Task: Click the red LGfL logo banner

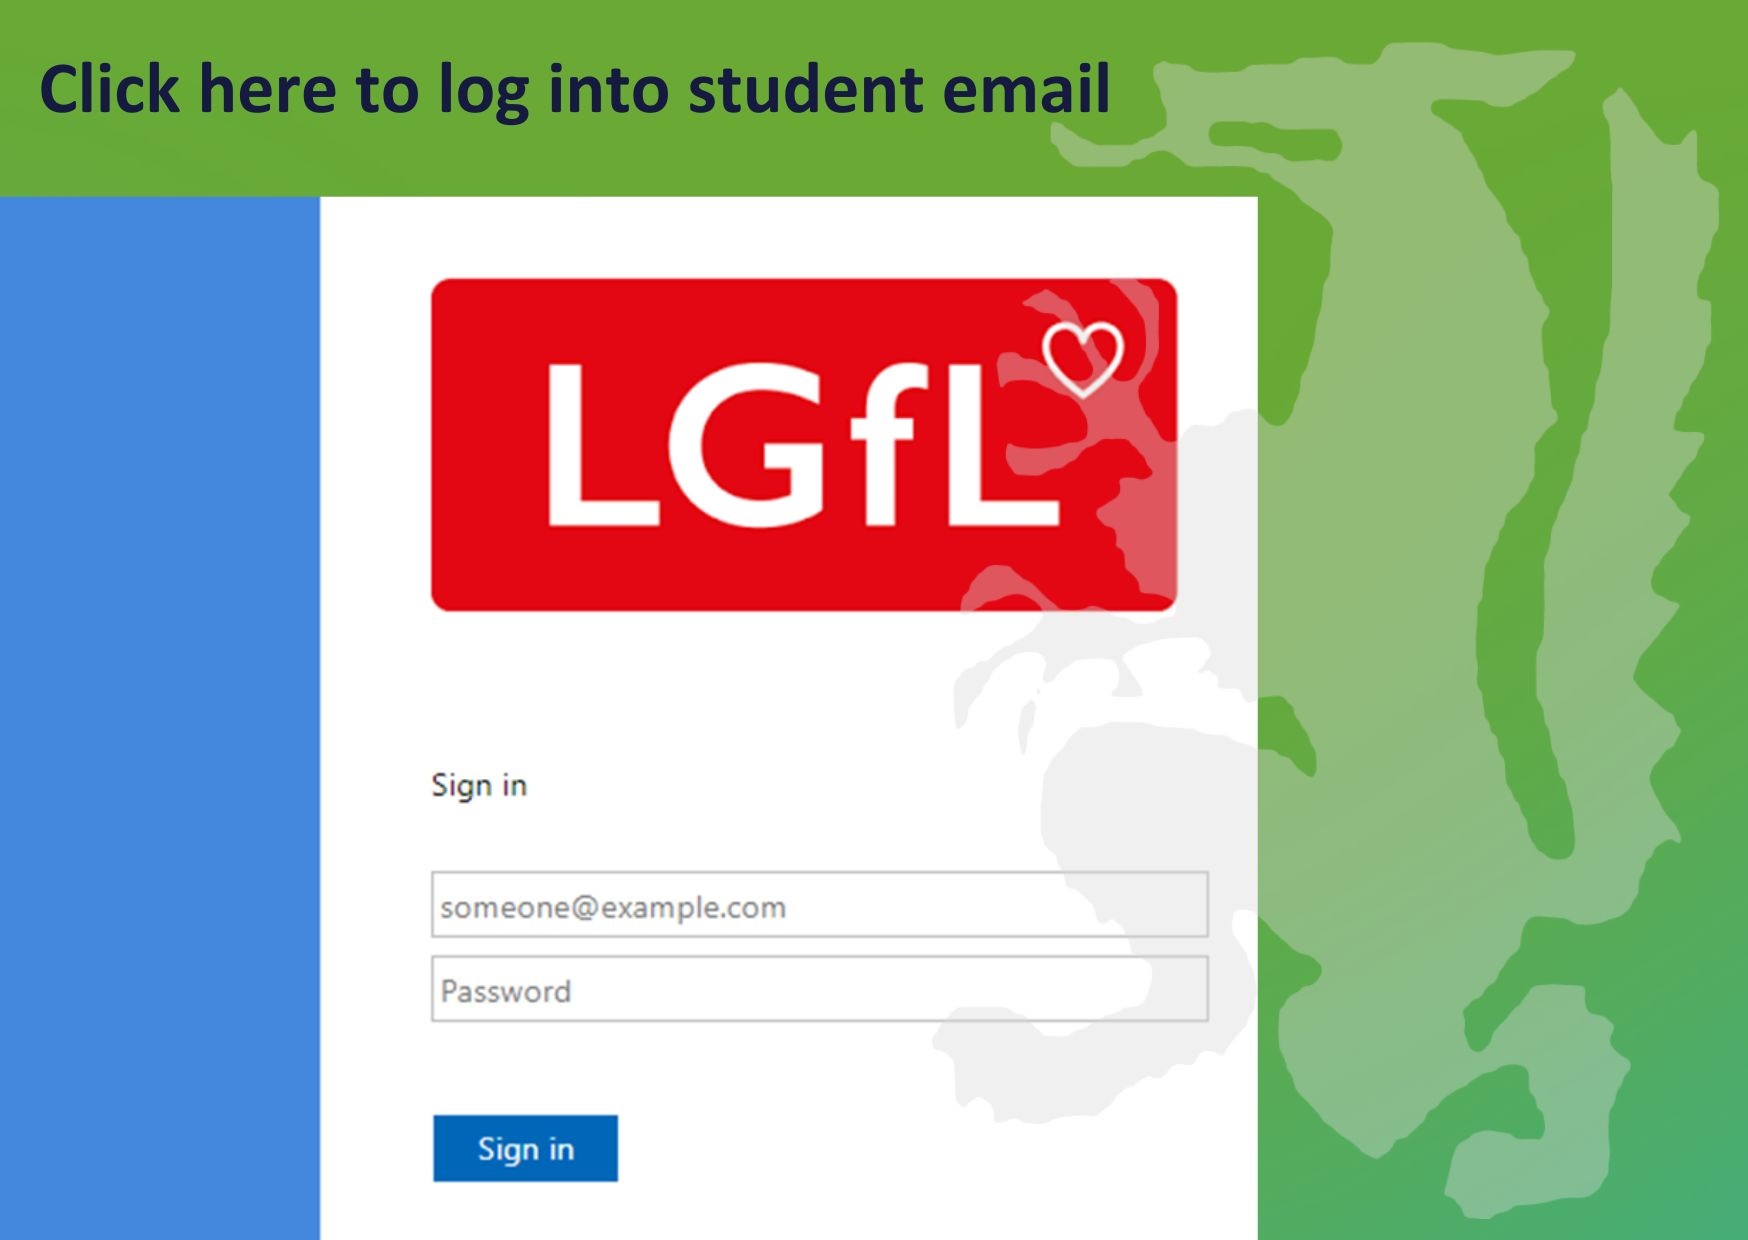Action: click(x=804, y=445)
